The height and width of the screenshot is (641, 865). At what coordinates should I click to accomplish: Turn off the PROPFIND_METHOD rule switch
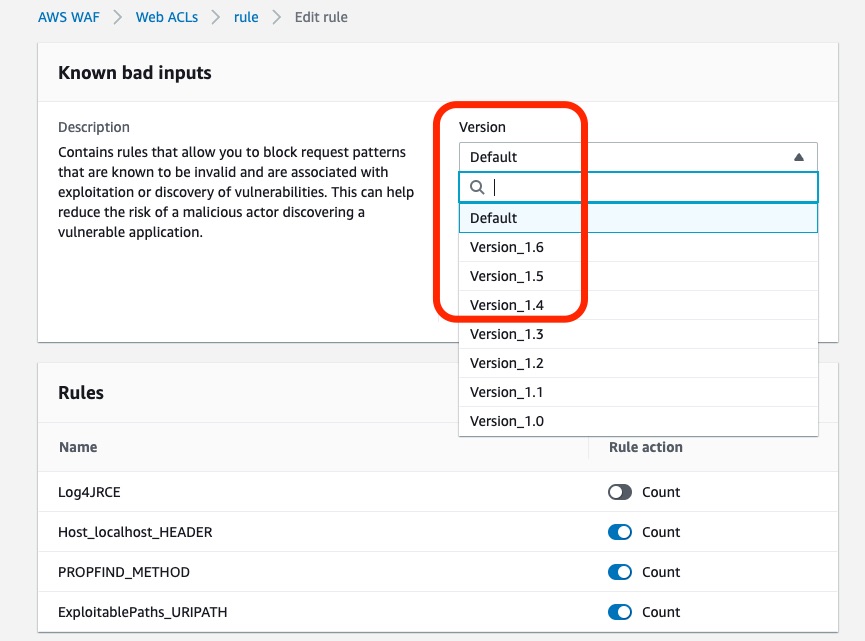(x=619, y=572)
